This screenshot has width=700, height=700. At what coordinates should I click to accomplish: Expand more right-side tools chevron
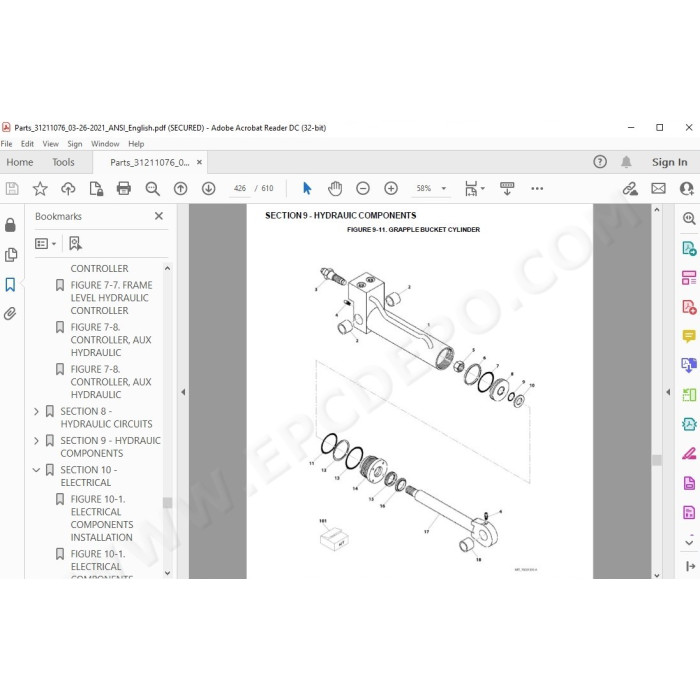tap(689, 542)
